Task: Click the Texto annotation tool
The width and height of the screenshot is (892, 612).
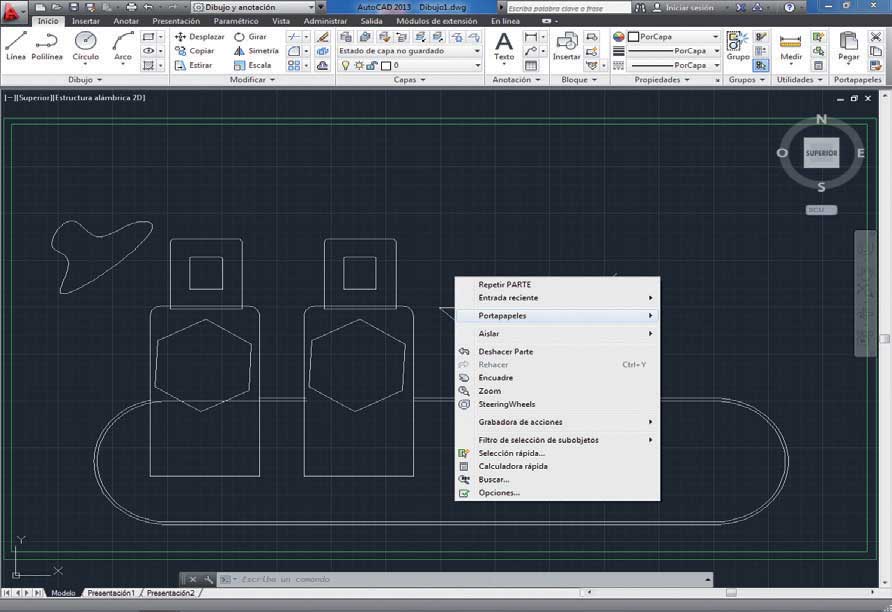Action: point(503,46)
